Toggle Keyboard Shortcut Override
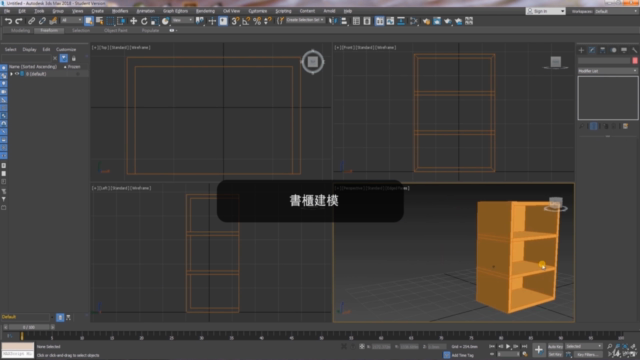 (x=223, y=21)
